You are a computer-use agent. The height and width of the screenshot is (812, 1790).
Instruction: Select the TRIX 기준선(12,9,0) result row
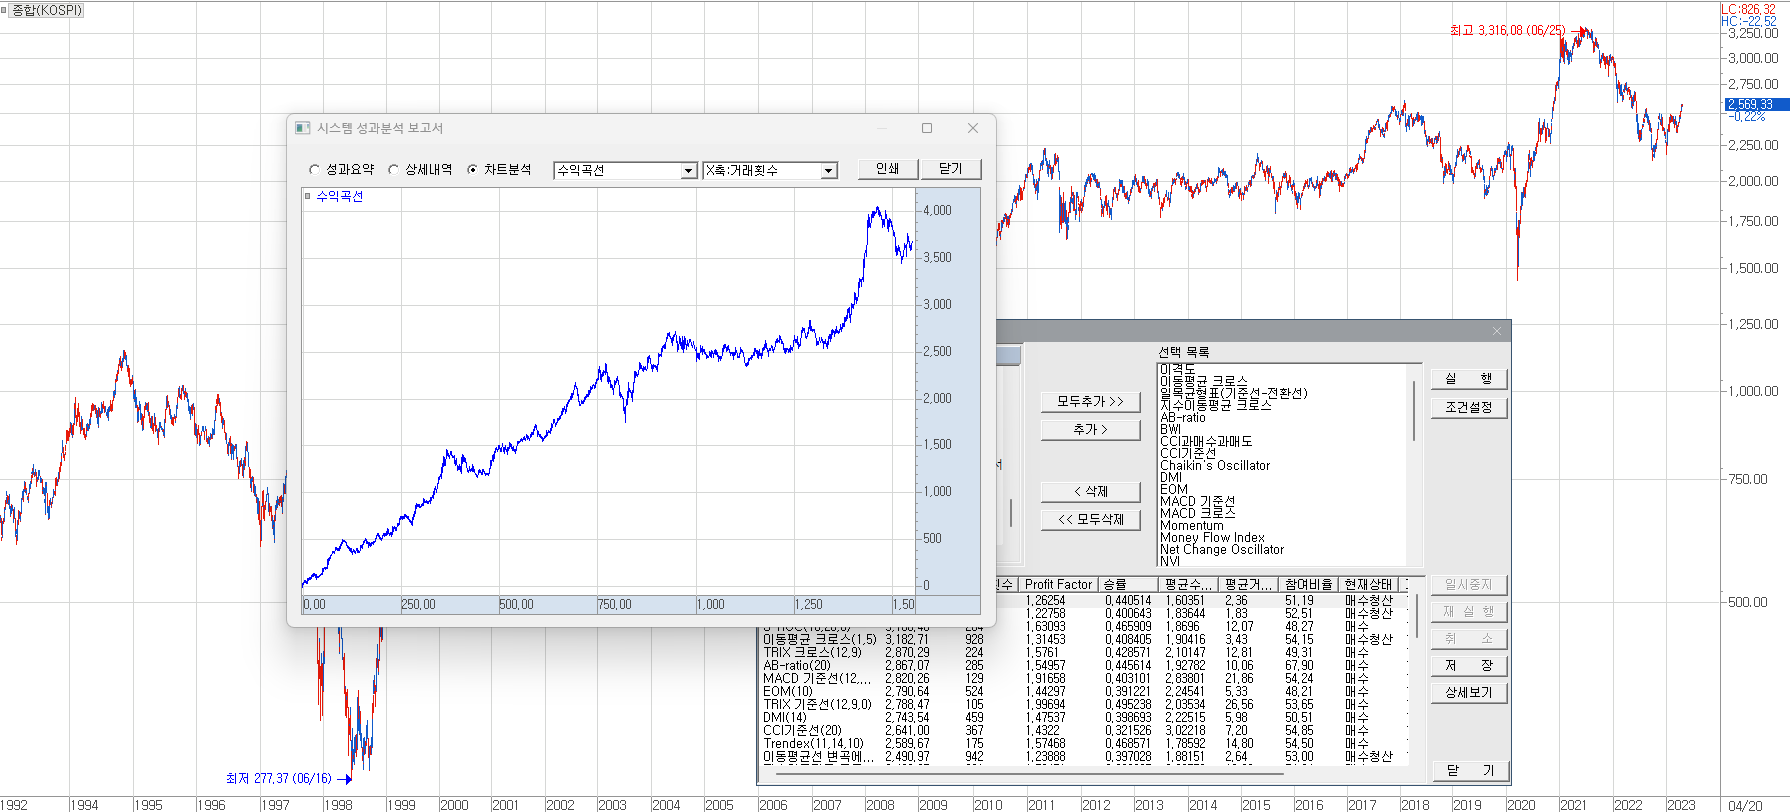coord(1085,704)
